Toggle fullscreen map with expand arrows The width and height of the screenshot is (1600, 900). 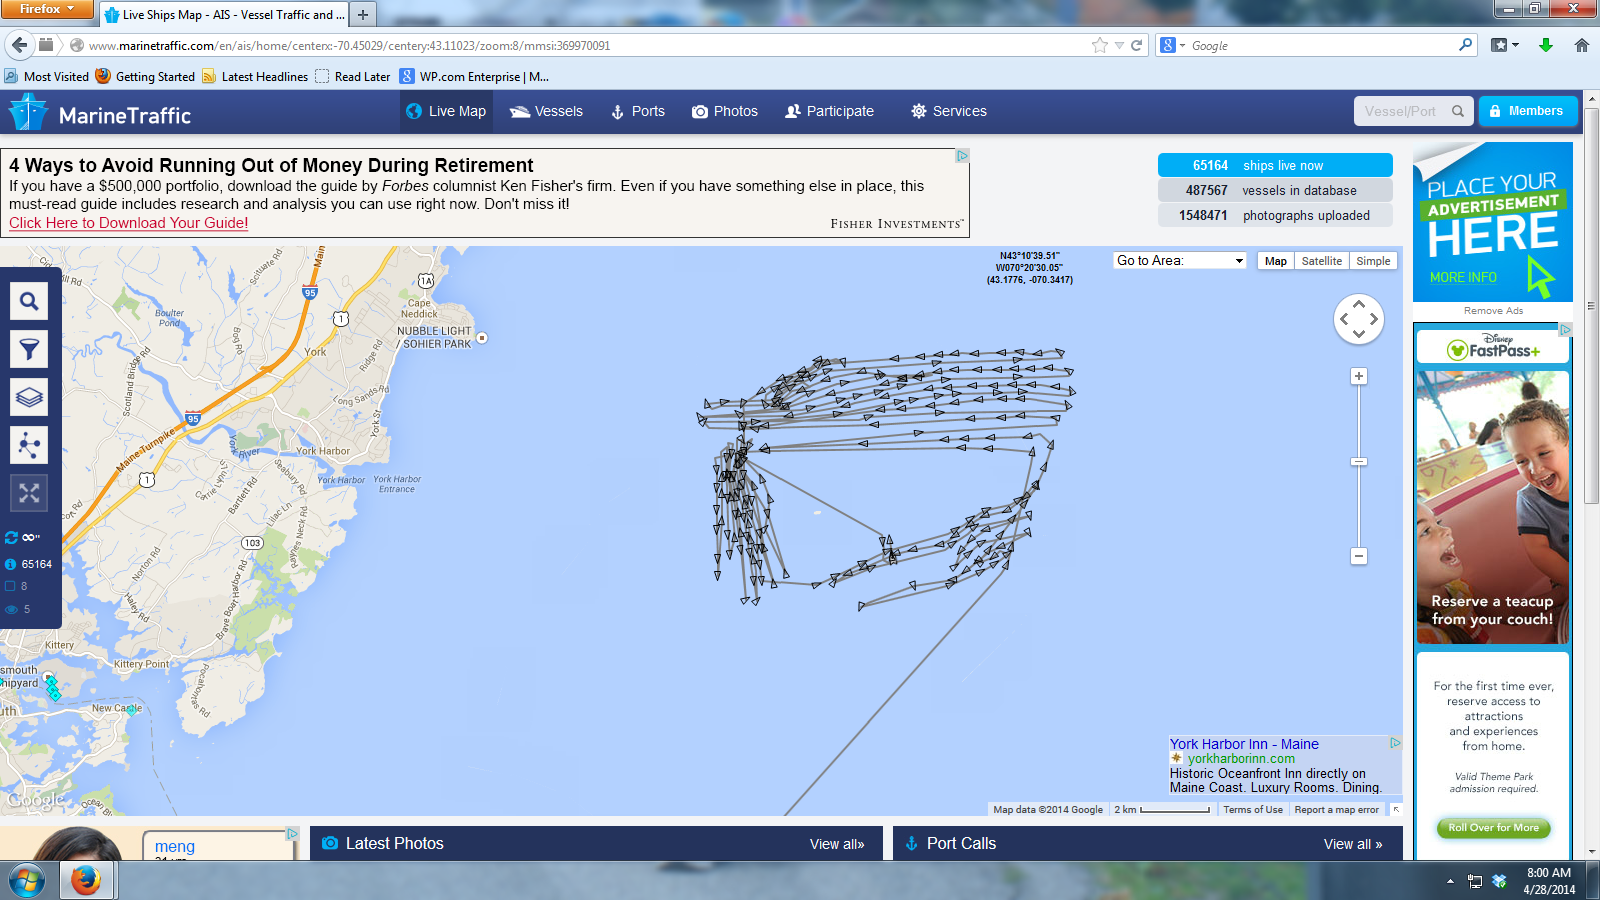point(29,493)
